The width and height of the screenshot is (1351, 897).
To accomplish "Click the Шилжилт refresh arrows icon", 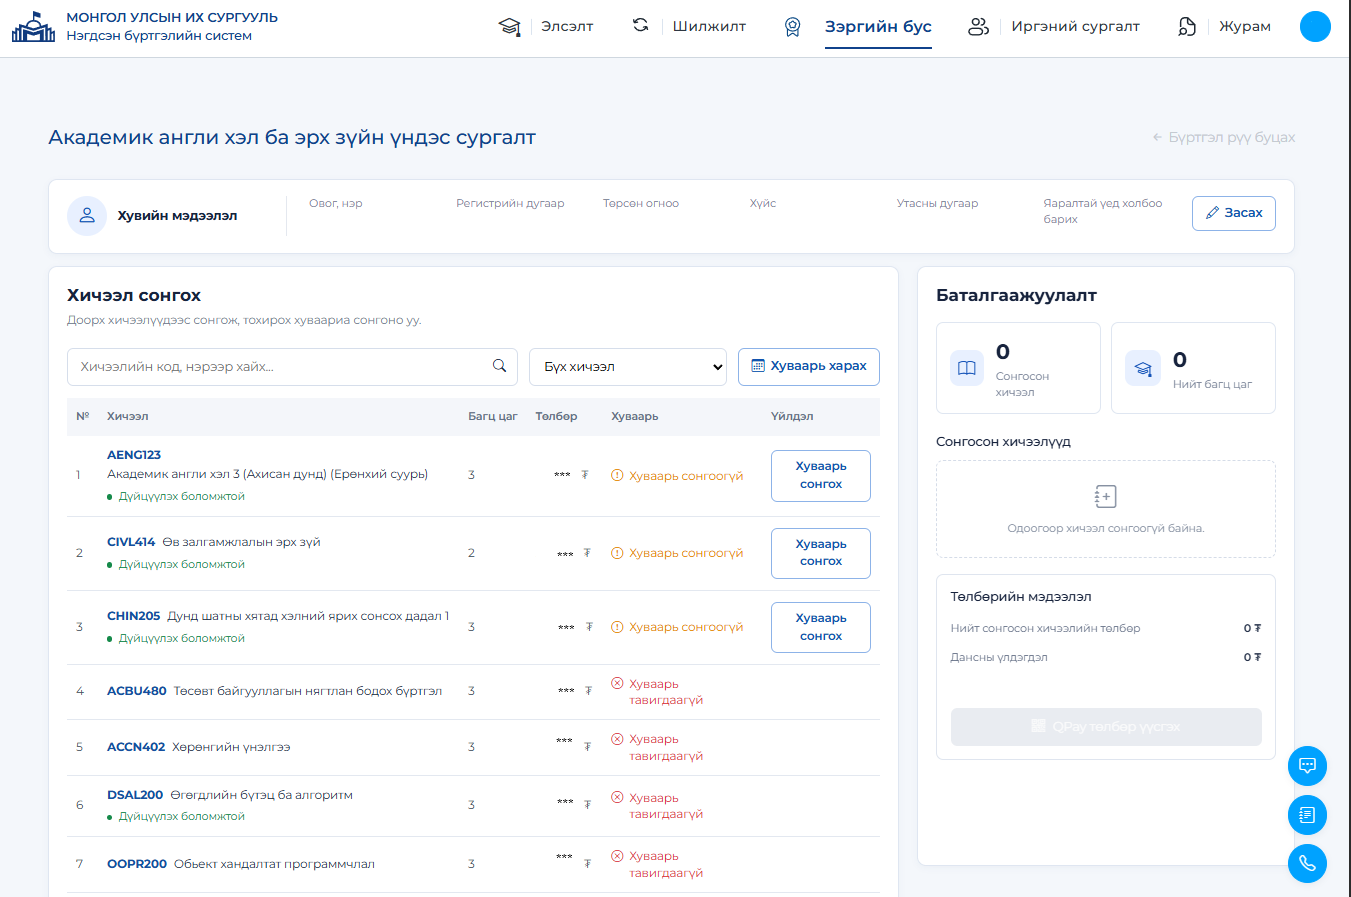I will coord(641,25).
